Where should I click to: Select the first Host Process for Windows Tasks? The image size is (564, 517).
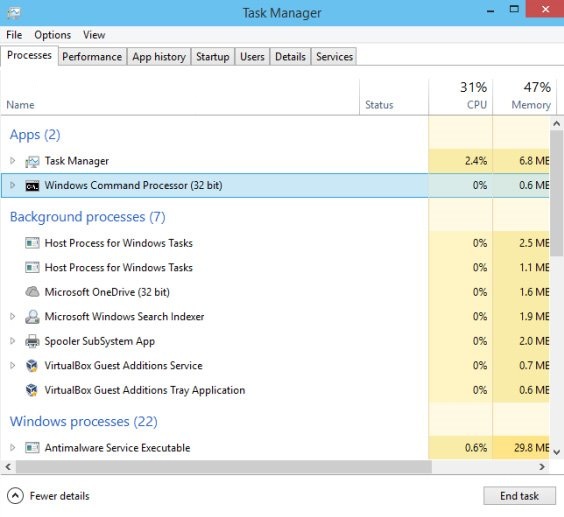[x=118, y=243]
